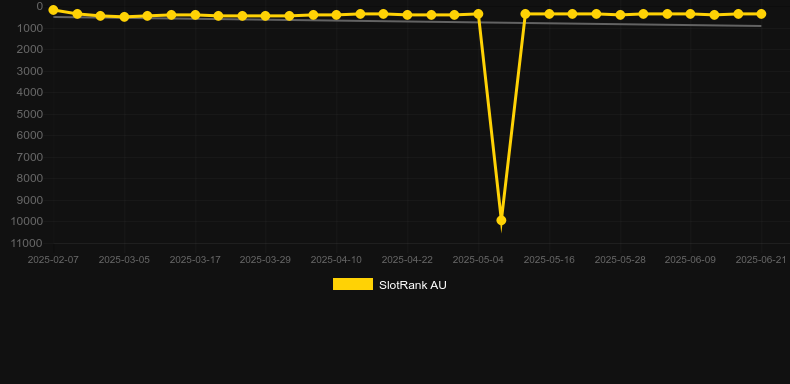Click the 10000 y-axis tick label
This screenshot has height=384, width=790.
(29, 222)
